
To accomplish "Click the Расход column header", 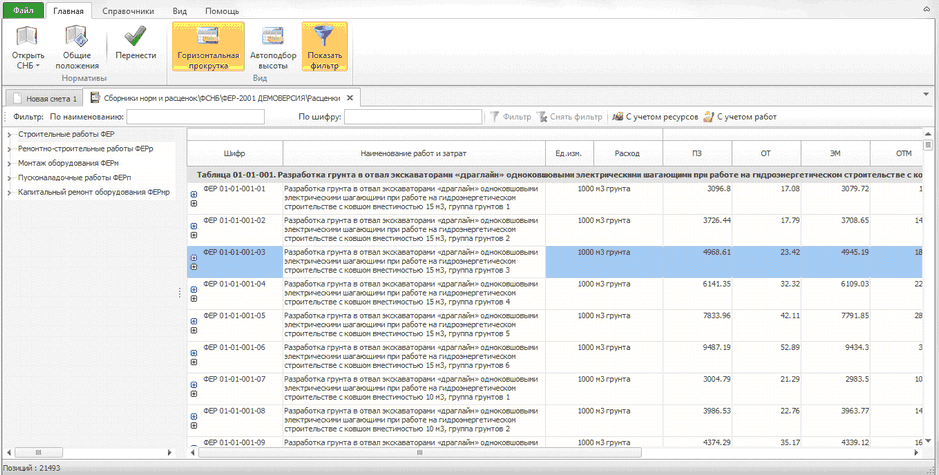I will 627,153.
